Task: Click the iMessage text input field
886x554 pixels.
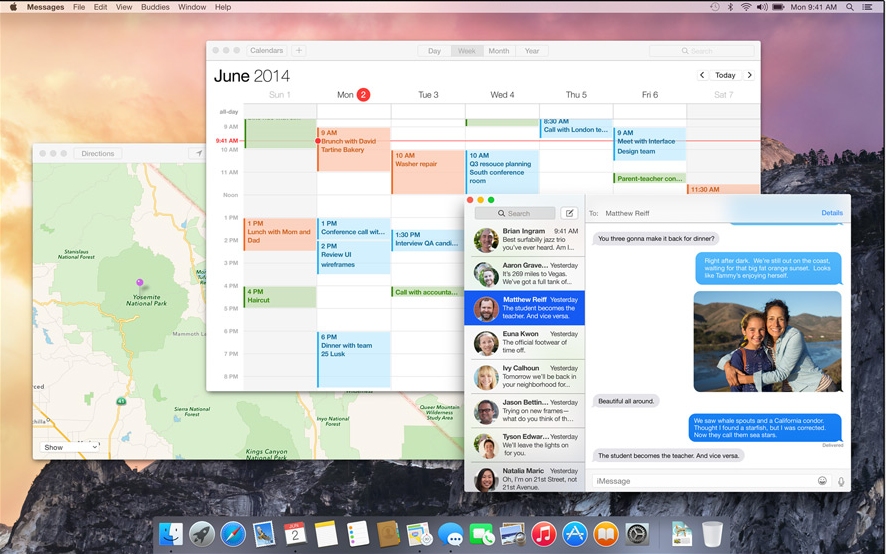Action: pos(702,481)
